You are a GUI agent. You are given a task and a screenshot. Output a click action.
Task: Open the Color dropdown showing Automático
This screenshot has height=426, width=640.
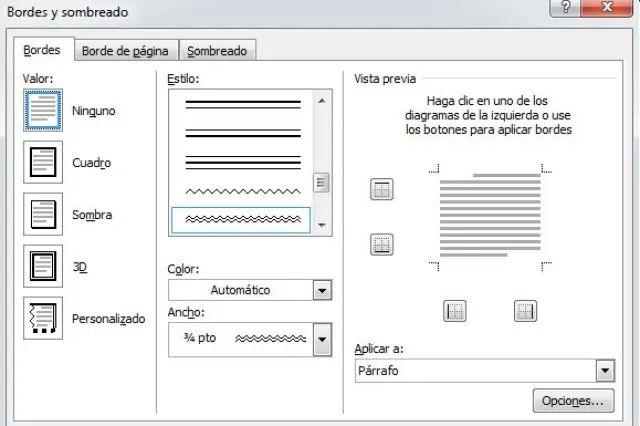click(321, 290)
